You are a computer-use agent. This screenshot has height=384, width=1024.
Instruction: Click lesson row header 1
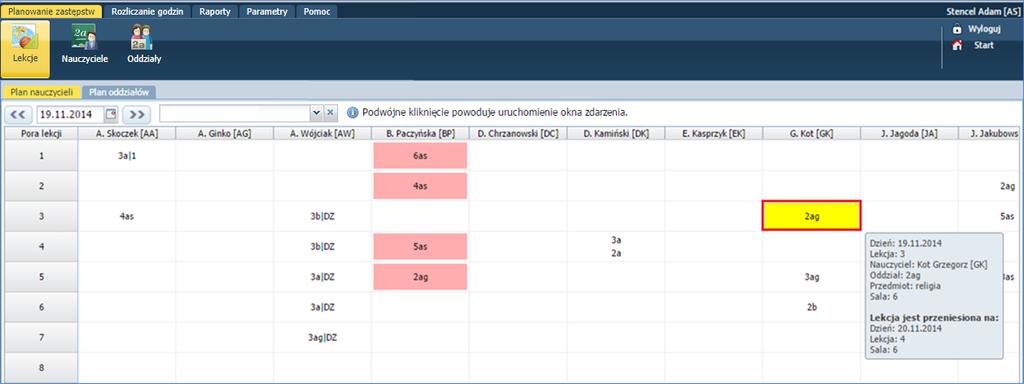[x=41, y=156]
